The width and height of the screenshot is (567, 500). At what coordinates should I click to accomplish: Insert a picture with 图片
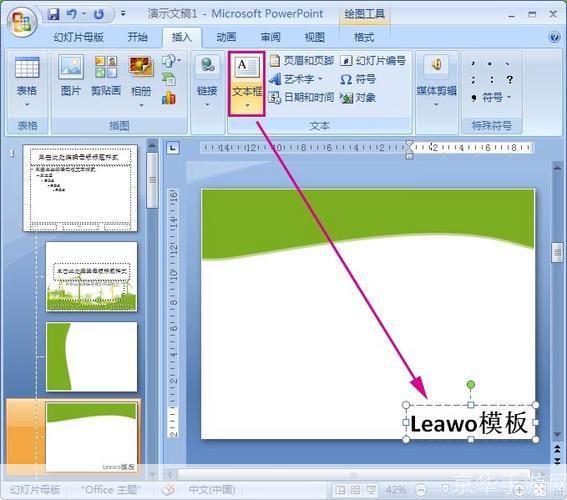click(71, 75)
